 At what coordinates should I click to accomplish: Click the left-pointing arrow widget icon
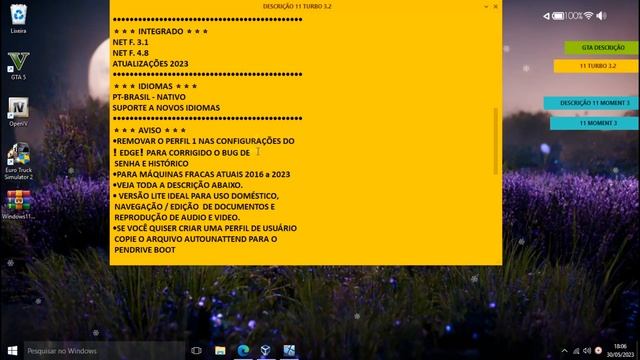[546, 16]
